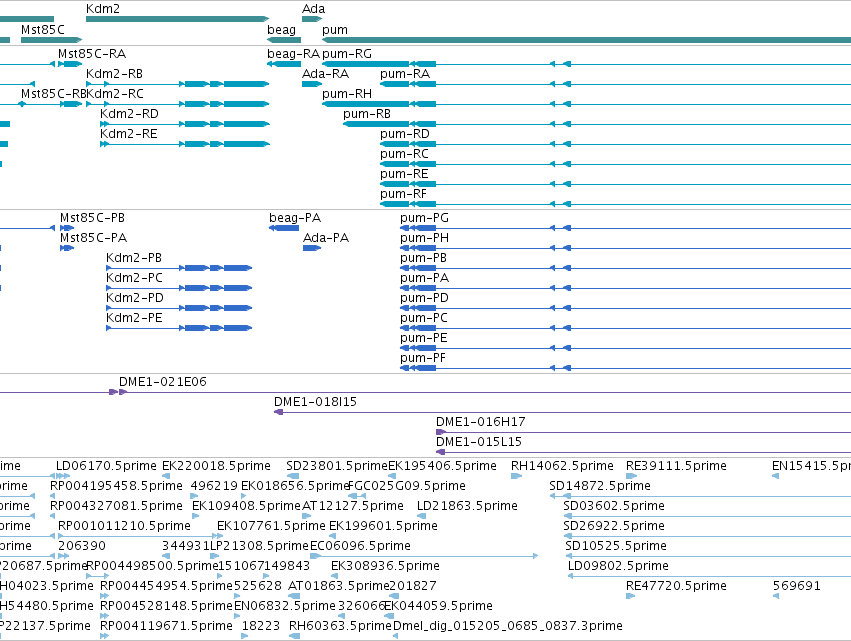Screen dimensions: 851x641
Task: Click EST SD23801.5prime
Action: click(x=336, y=466)
